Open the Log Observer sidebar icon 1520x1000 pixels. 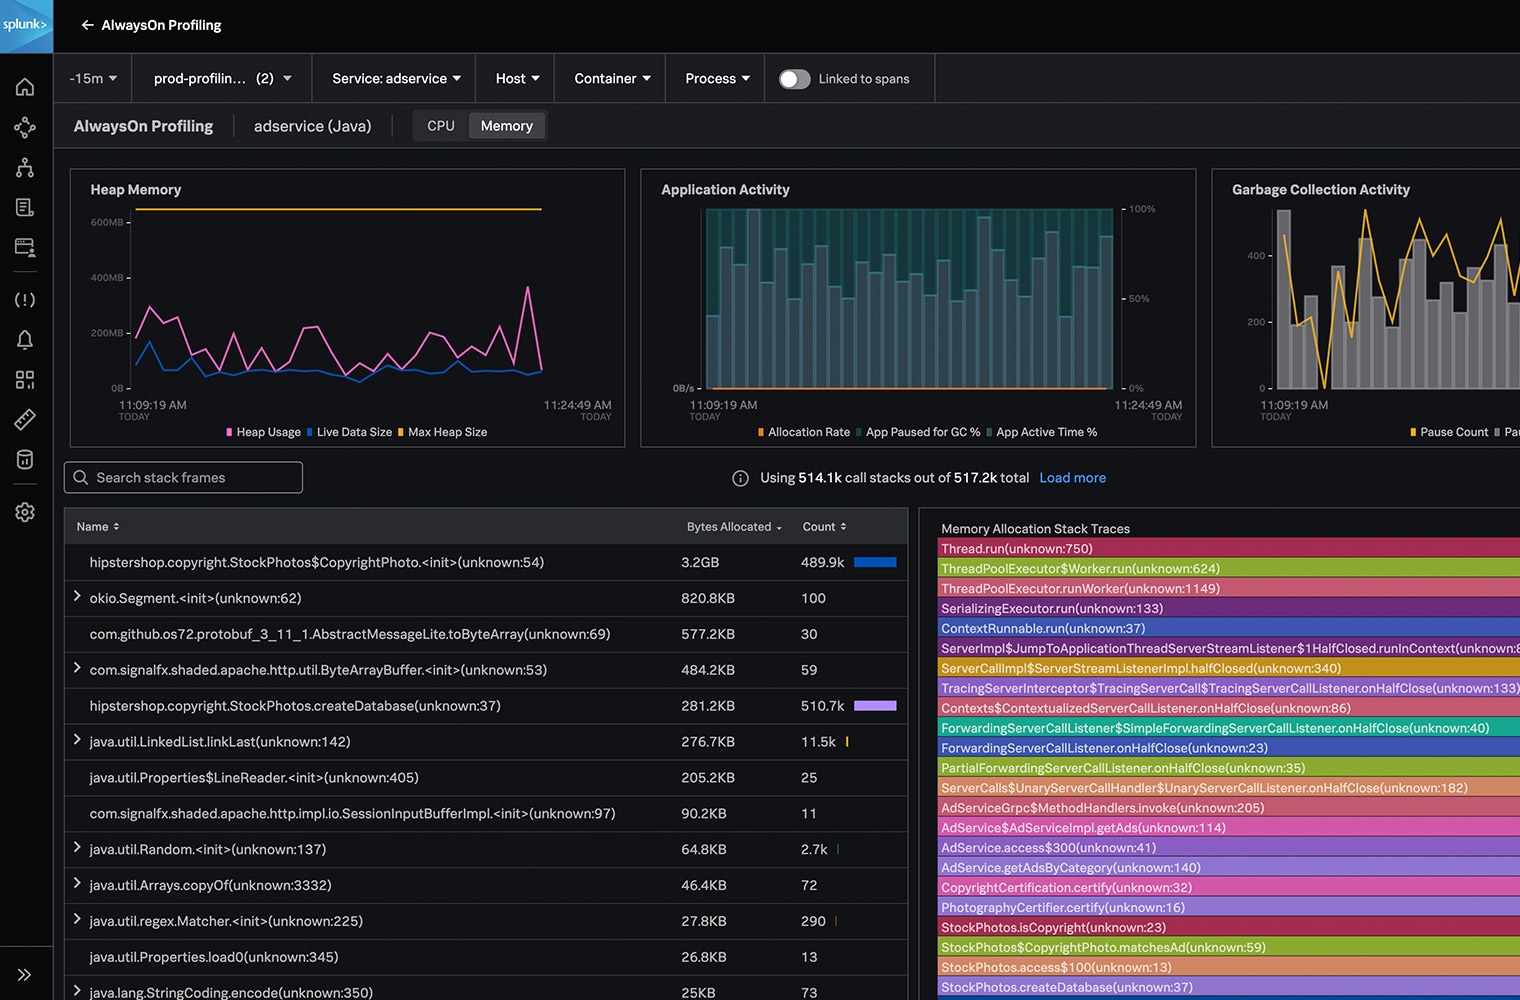coord(25,207)
